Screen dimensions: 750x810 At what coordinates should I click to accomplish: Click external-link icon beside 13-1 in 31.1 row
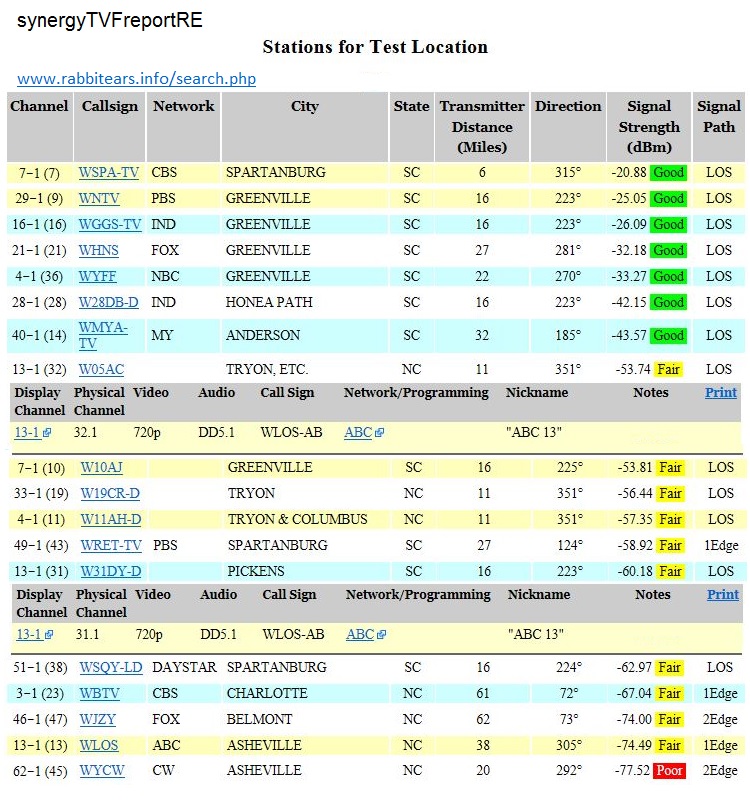coord(49,635)
